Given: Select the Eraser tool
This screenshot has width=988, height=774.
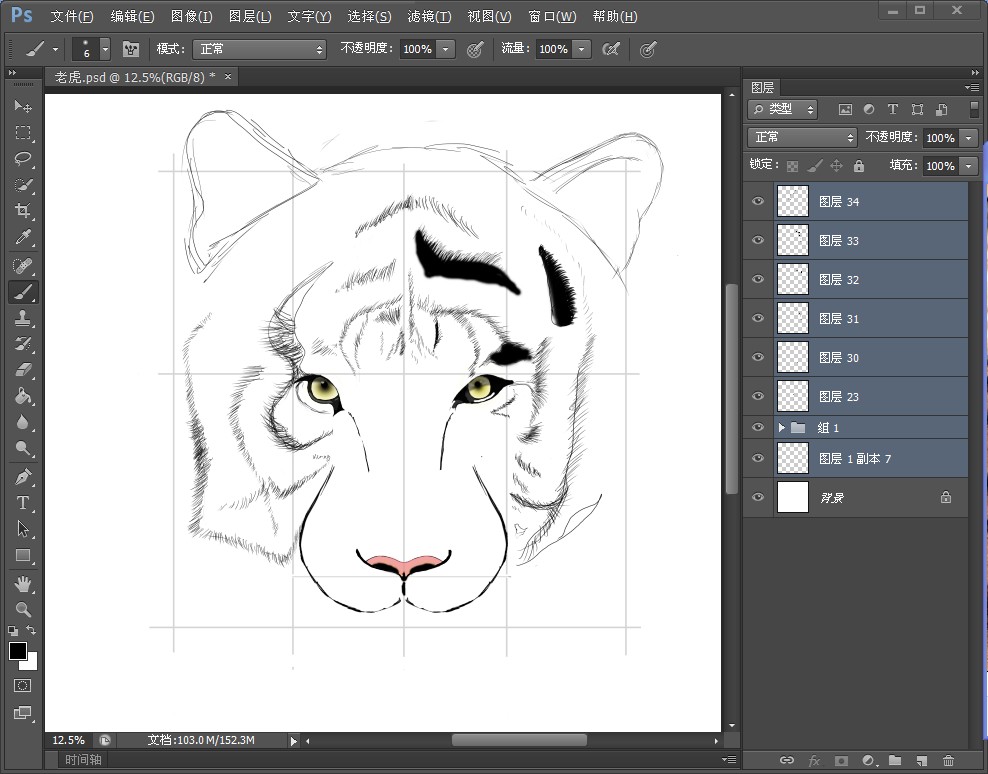Looking at the screenshot, I should pos(23,370).
